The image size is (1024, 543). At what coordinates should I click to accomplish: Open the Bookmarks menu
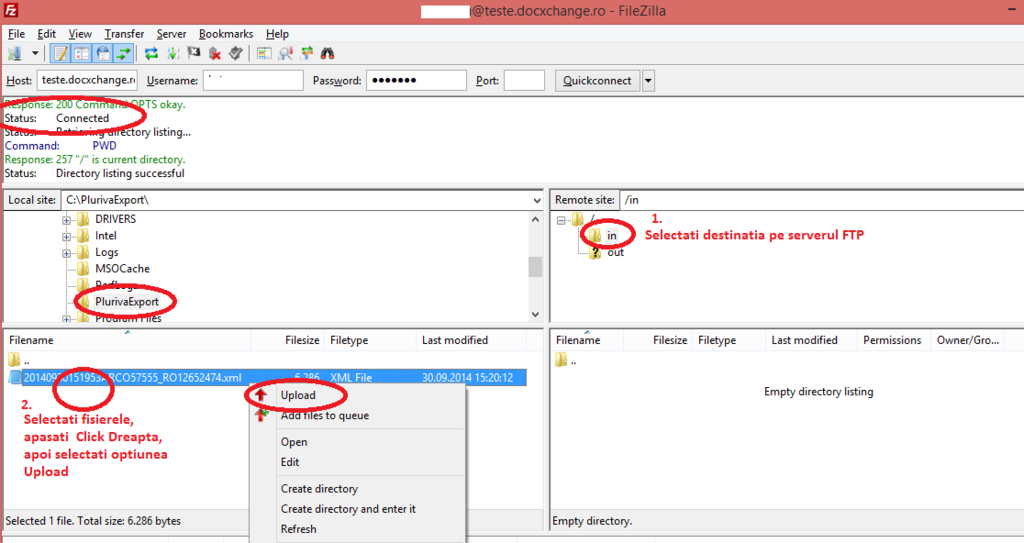(227, 34)
